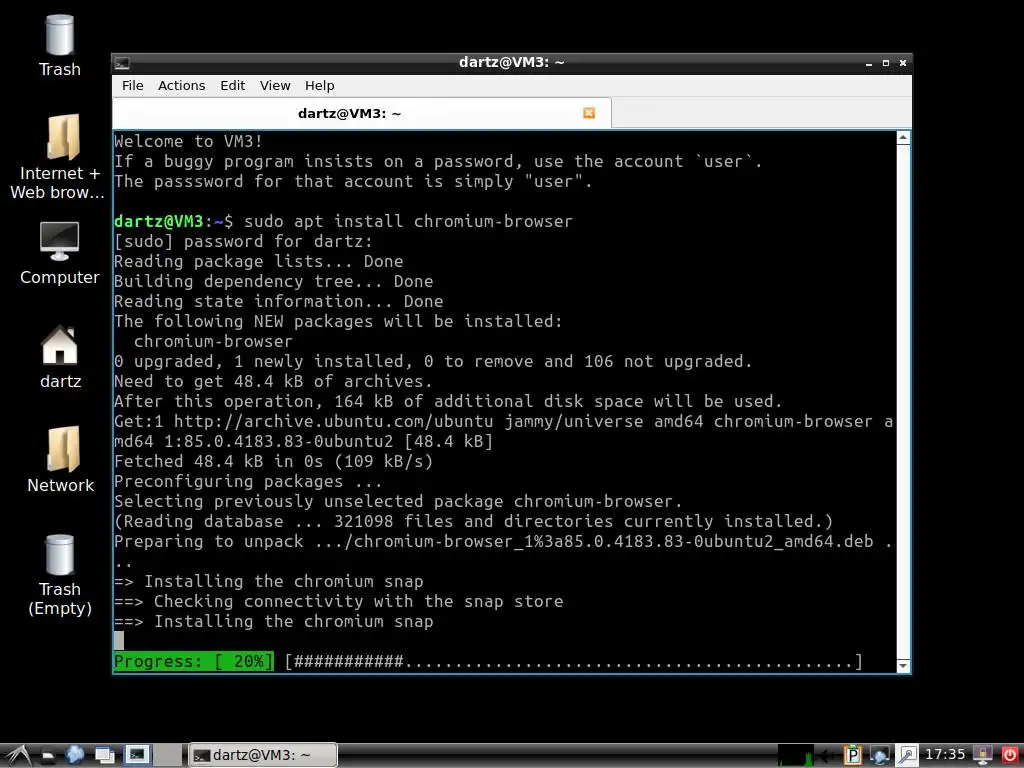The height and width of the screenshot is (768, 1024).
Task: Launch the web browser globe in taskbar
Action: coord(75,755)
